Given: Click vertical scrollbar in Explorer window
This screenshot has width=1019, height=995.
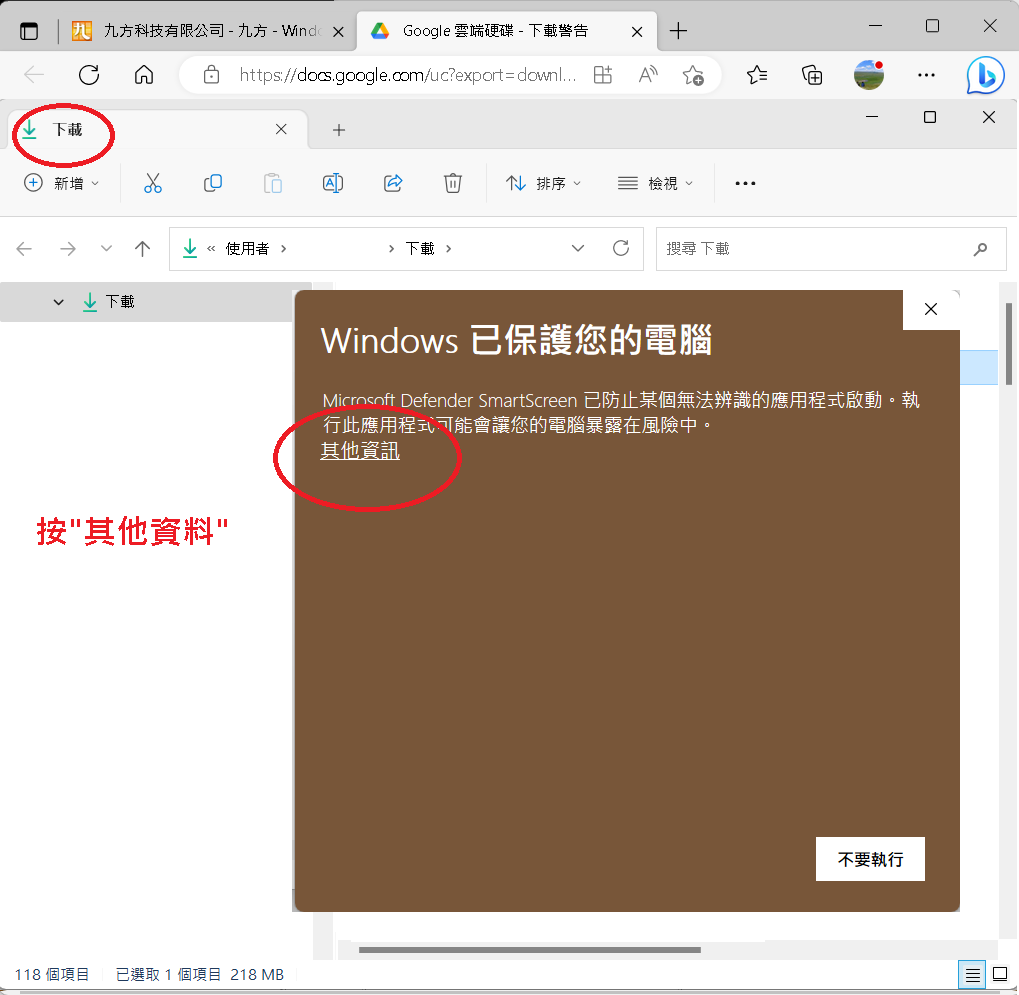Looking at the screenshot, I should [1009, 344].
